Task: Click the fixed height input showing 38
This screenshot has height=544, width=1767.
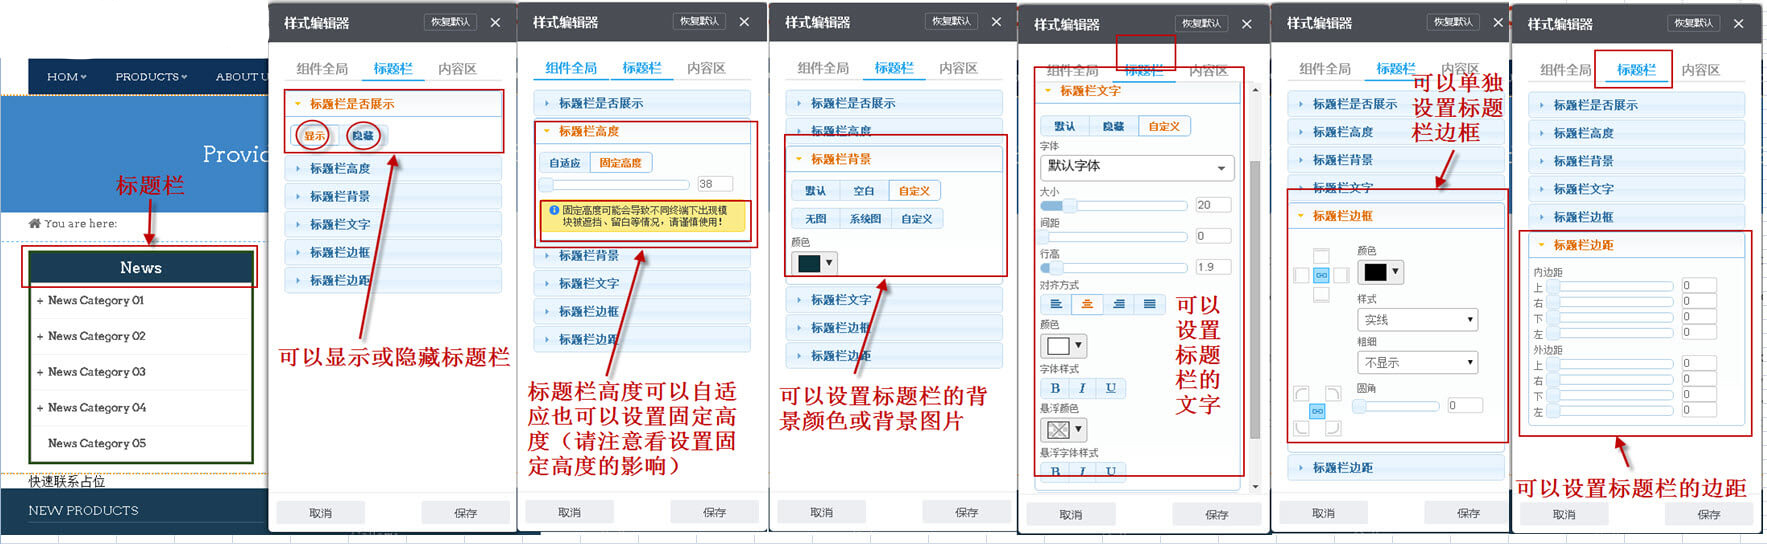Action: coord(714,184)
